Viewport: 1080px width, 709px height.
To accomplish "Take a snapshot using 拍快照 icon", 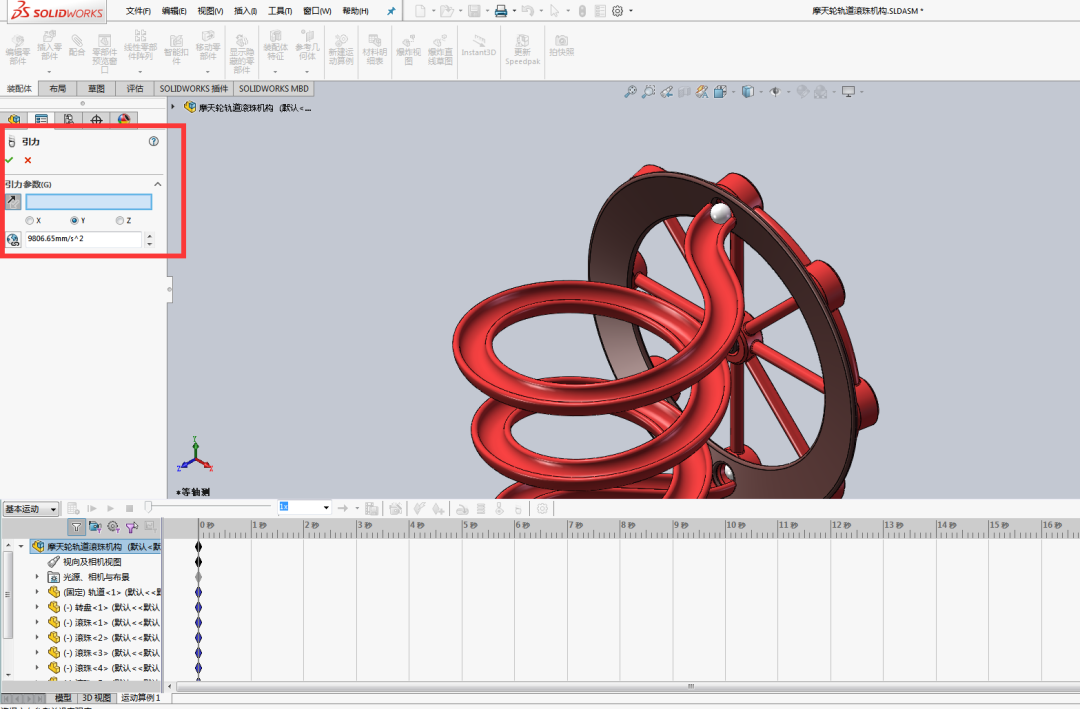I will [562, 45].
